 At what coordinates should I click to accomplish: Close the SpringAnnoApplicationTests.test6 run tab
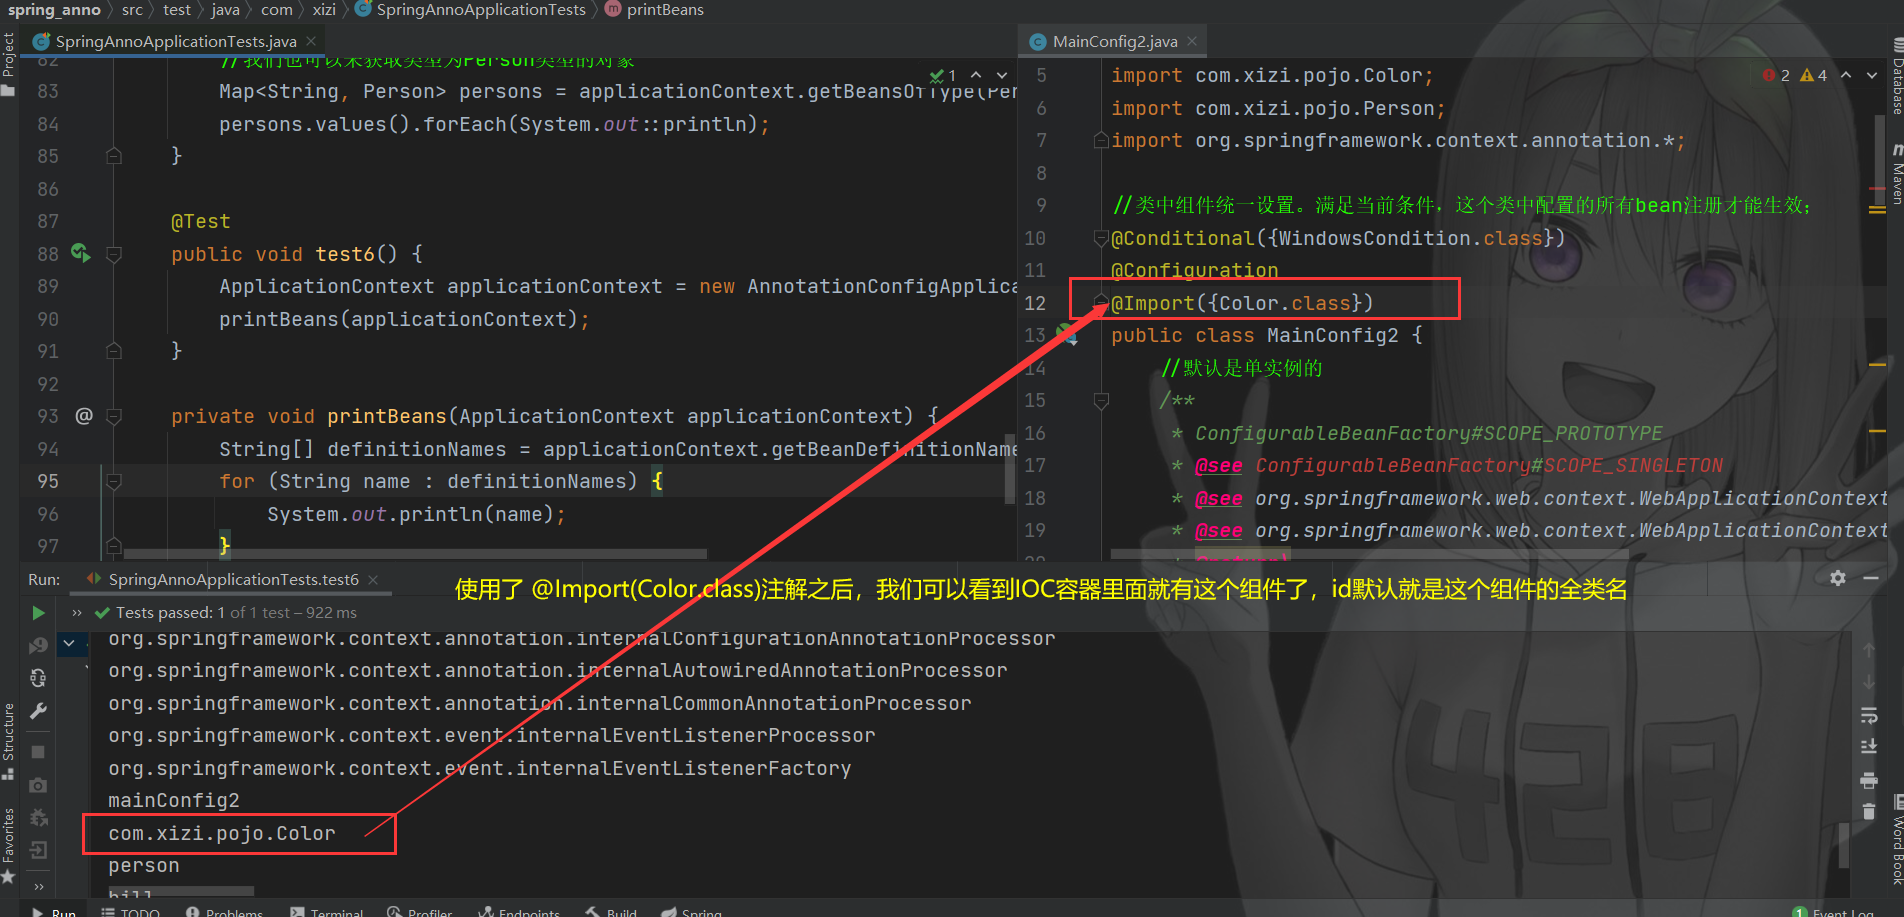[x=373, y=579]
